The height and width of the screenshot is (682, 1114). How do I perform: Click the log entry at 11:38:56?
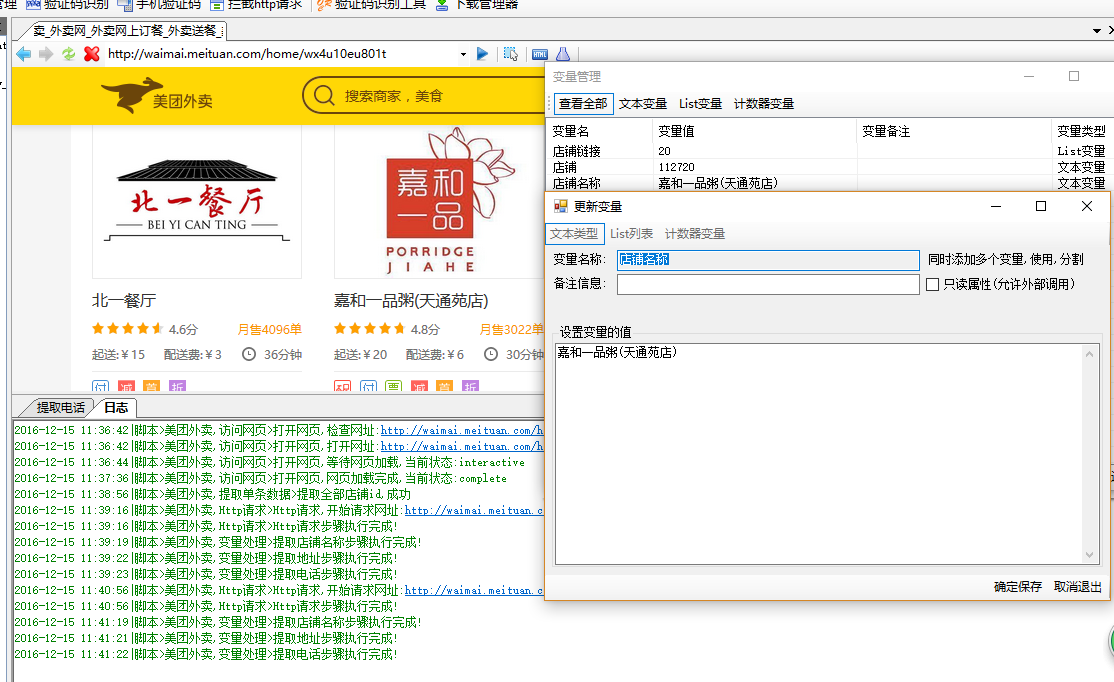pos(212,494)
